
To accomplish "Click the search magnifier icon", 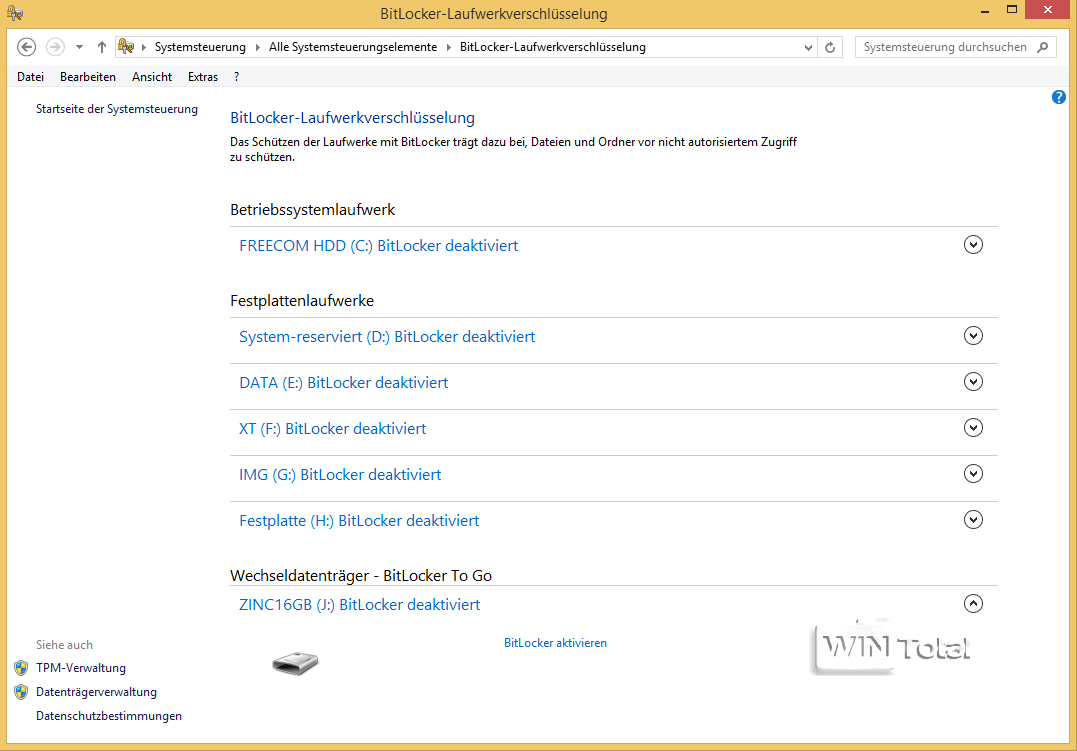I will point(1043,47).
